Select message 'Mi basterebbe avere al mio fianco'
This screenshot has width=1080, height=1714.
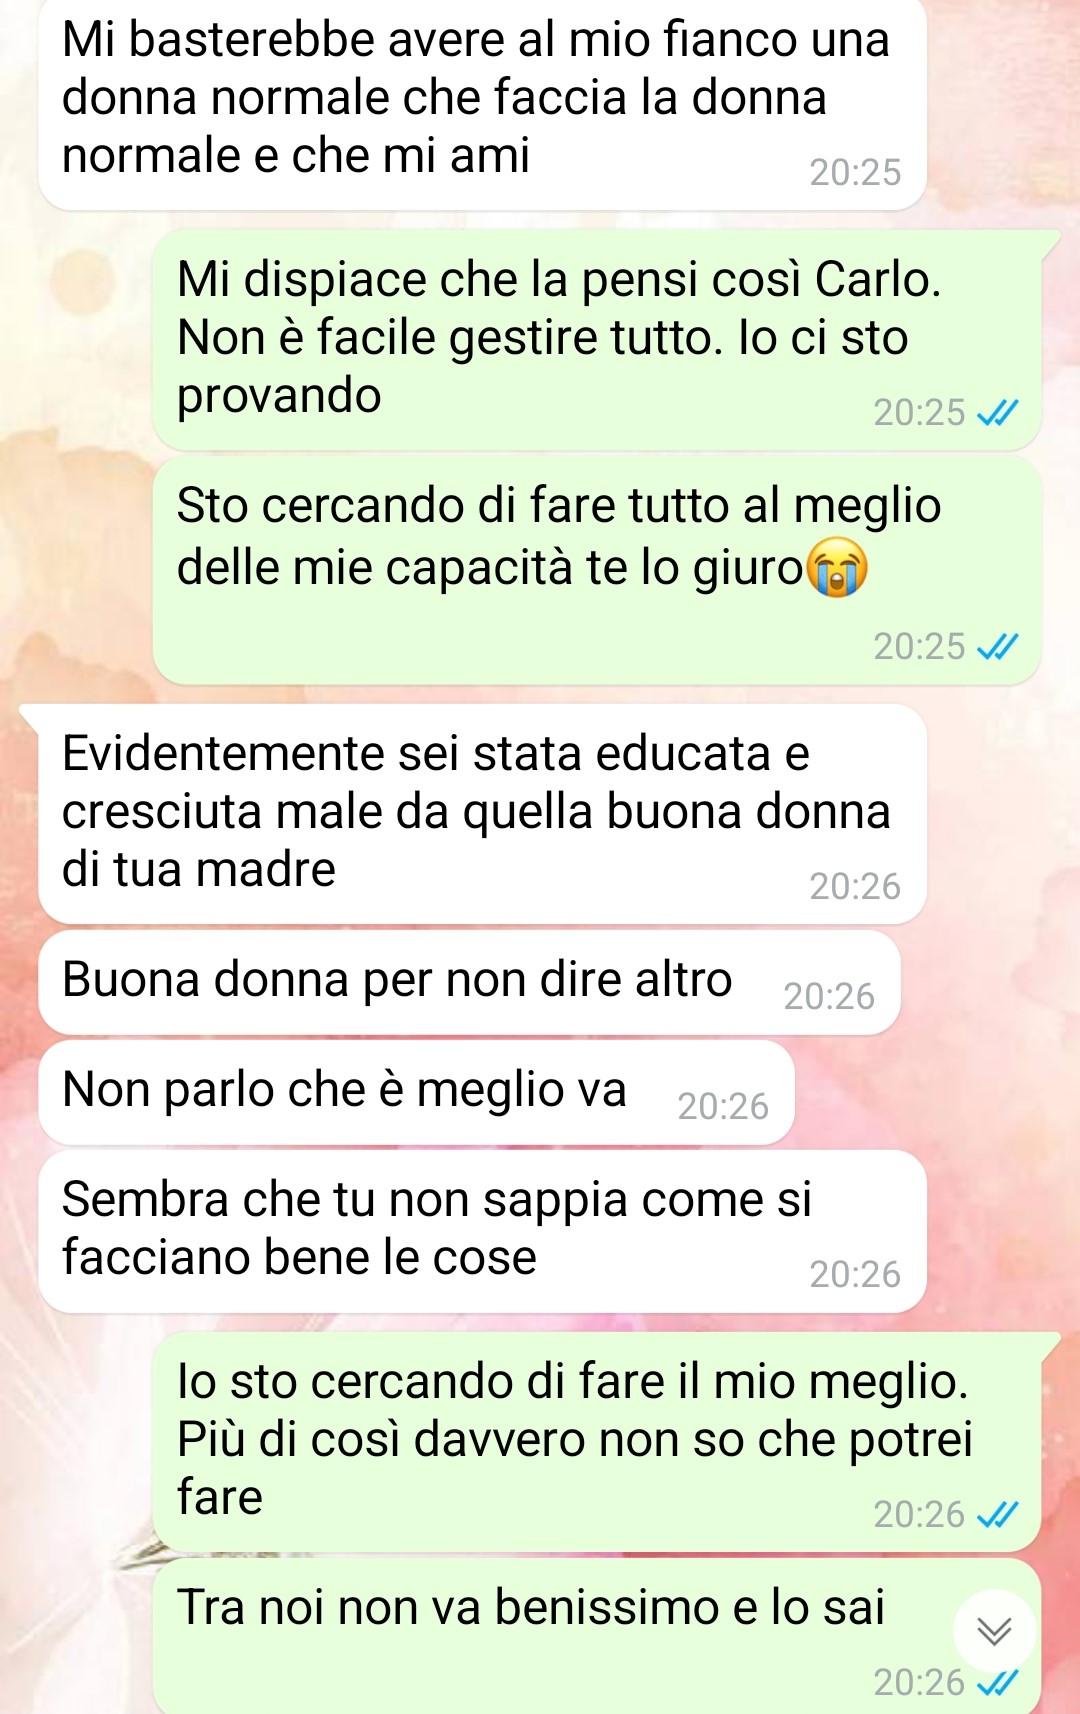(482, 103)
